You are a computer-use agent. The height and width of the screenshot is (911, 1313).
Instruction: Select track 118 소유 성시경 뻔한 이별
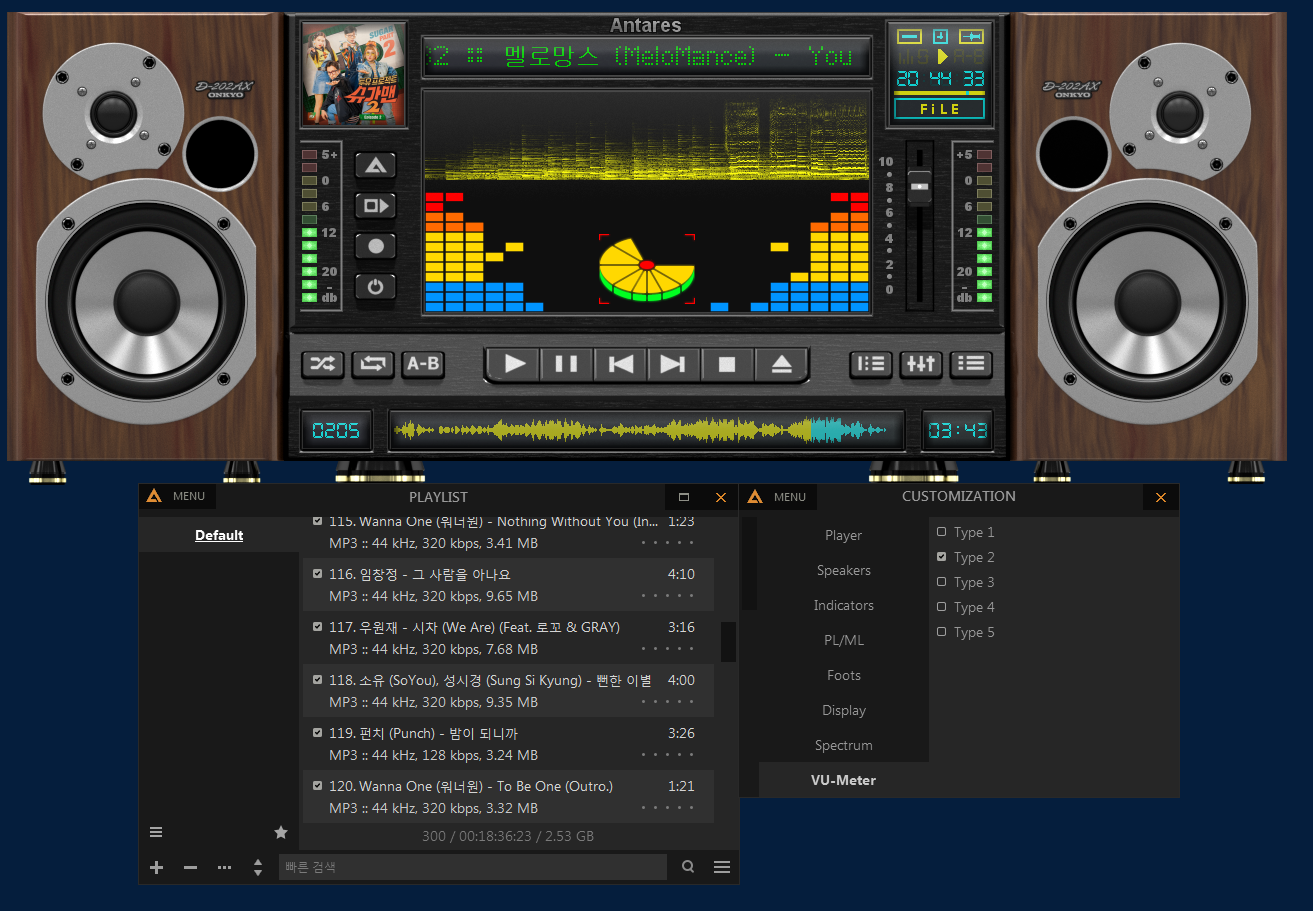coord(508,691)
